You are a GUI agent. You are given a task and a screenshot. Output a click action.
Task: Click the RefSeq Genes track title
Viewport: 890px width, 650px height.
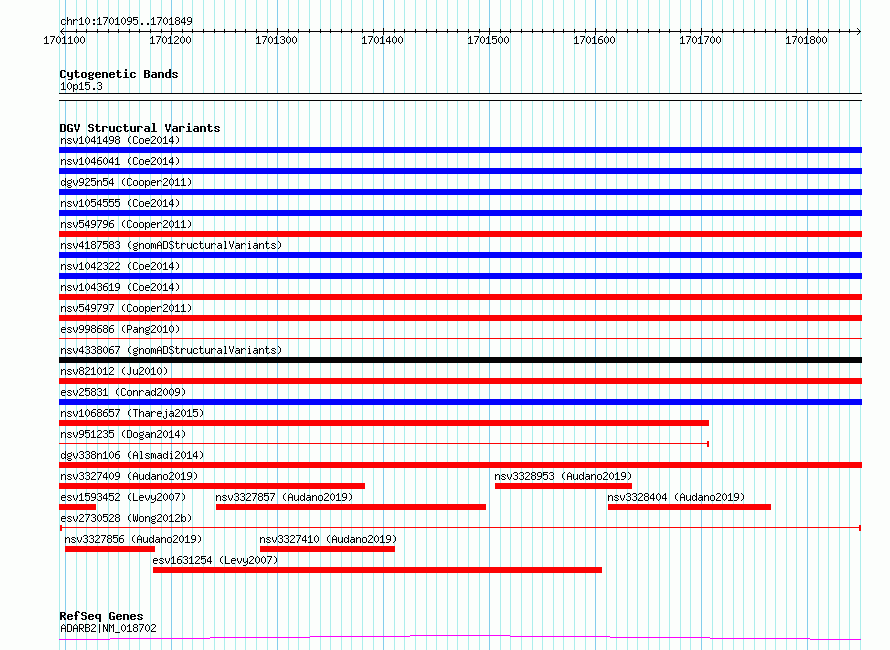click(101, 617)
